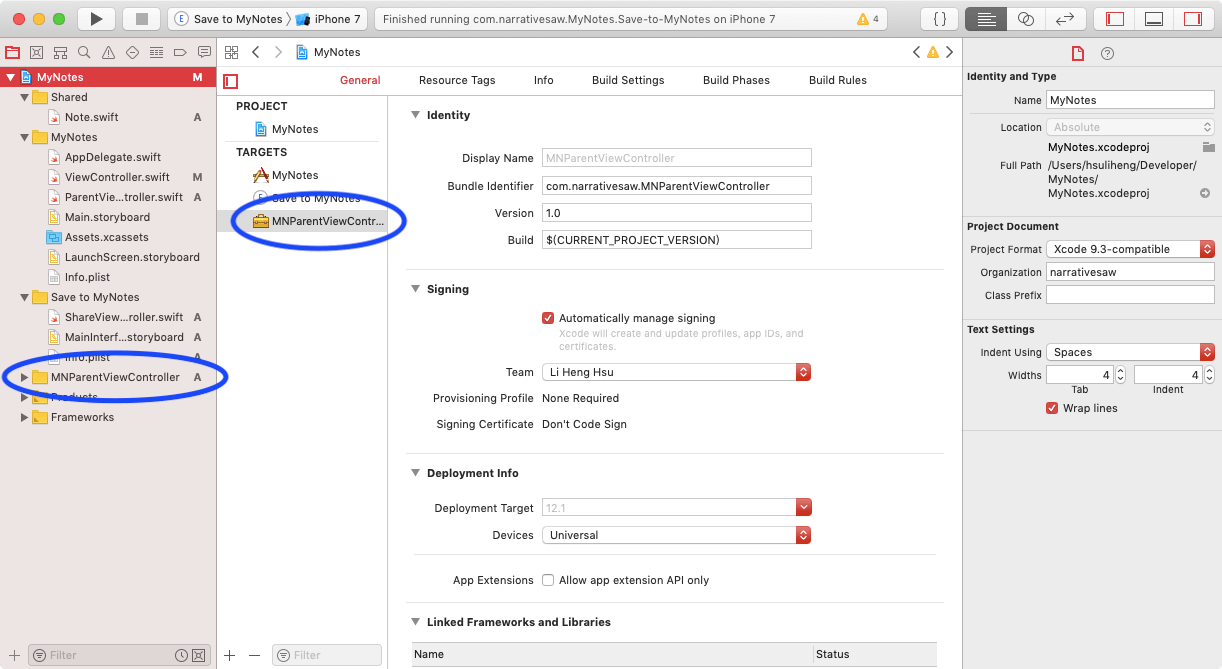Viewport: 1222px width, 669px height.
Task: Select the project navigator folder icon
Action: (x=13, y=52)
